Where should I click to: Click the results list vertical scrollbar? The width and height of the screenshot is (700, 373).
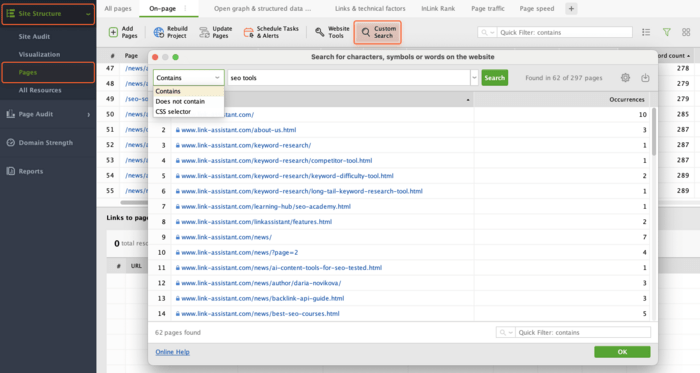(654, 132)
